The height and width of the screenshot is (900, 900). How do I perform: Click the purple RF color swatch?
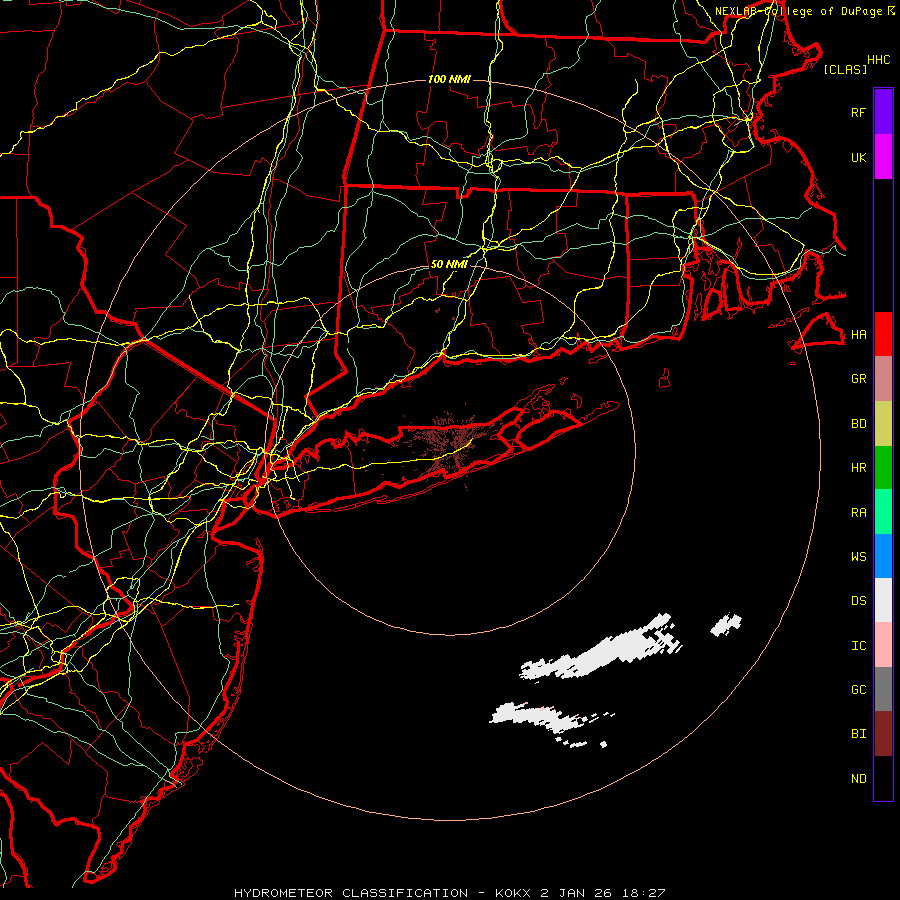(x=883, y=112)
